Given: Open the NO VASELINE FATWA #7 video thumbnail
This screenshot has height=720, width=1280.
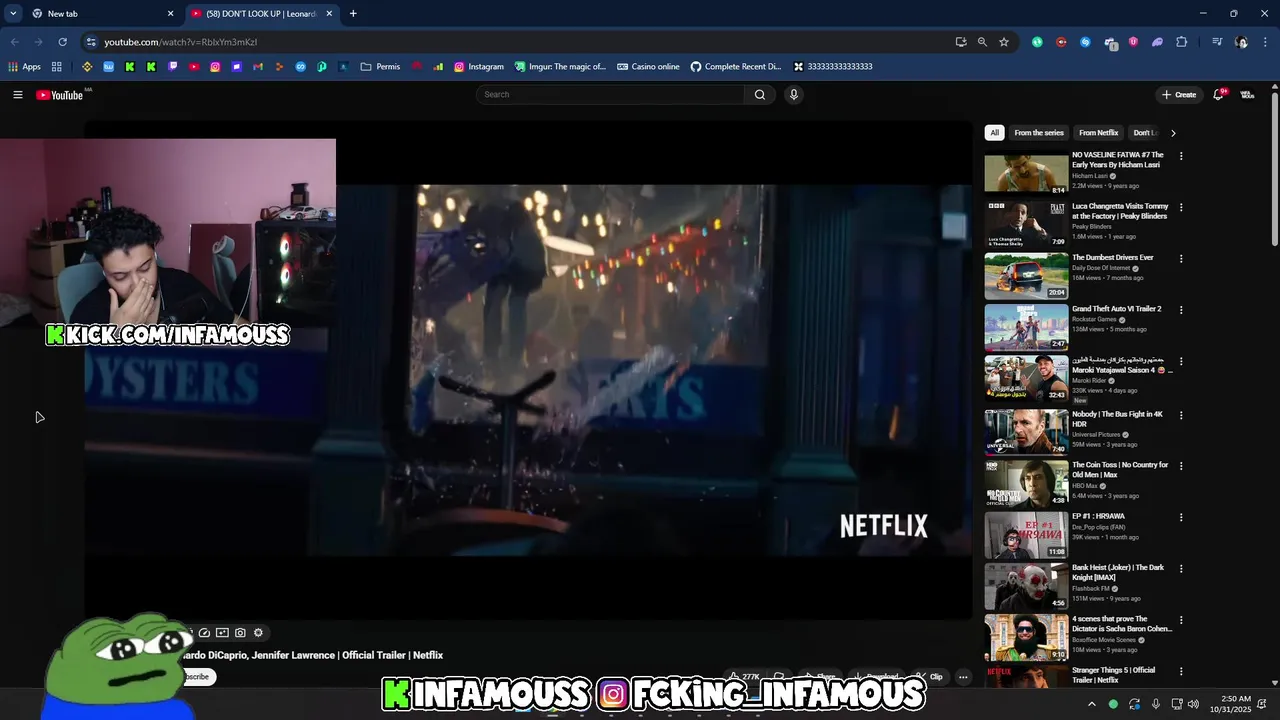Looking at the screenshot, I should 1026,172.
